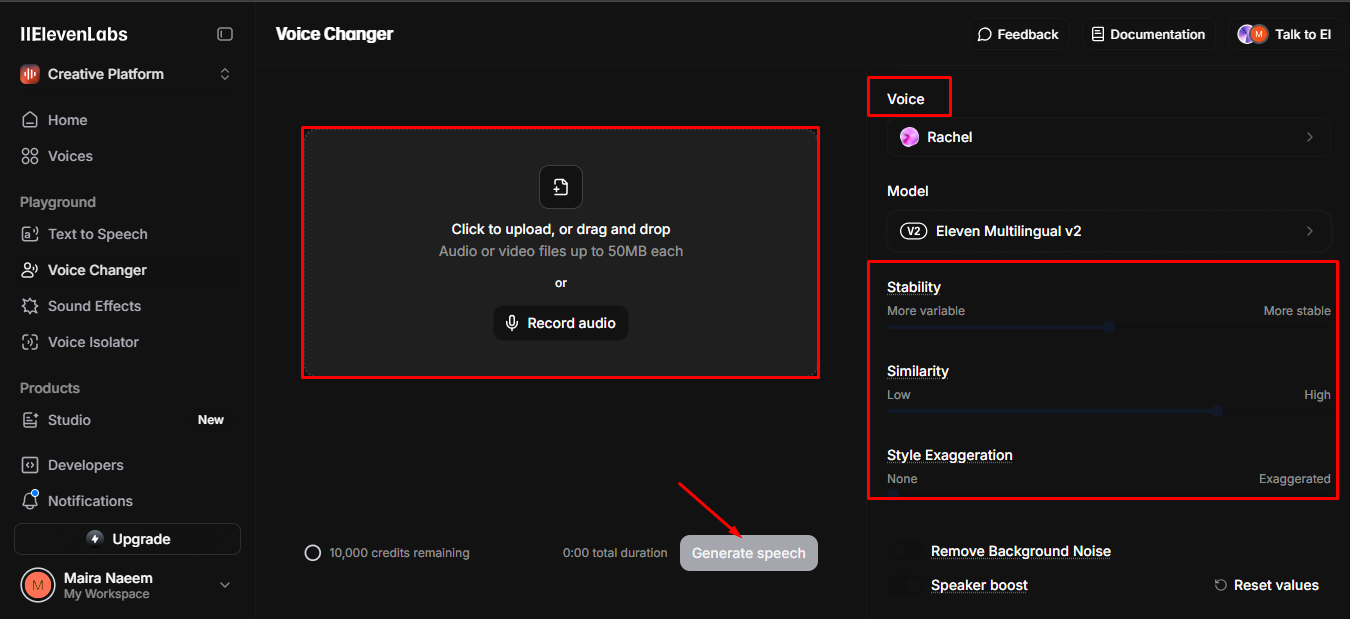Turn on Speaker boost
The width and height of the screenshot is (1350, 619).
click(x=903, y=585)
